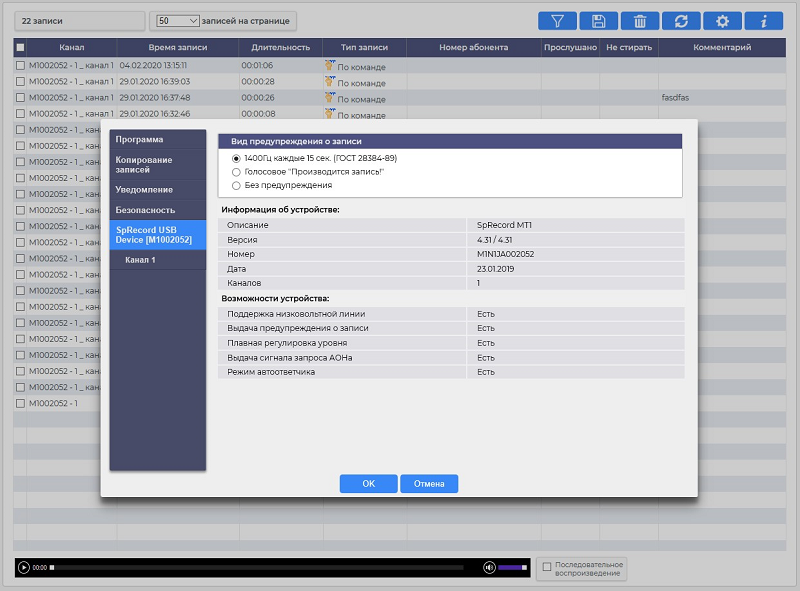Check the row recorded 29.01.2020 16:39:03
Image resolution: width=800 pixels, height=591 pixels.
pyautogui.click(x=20, y=81)
